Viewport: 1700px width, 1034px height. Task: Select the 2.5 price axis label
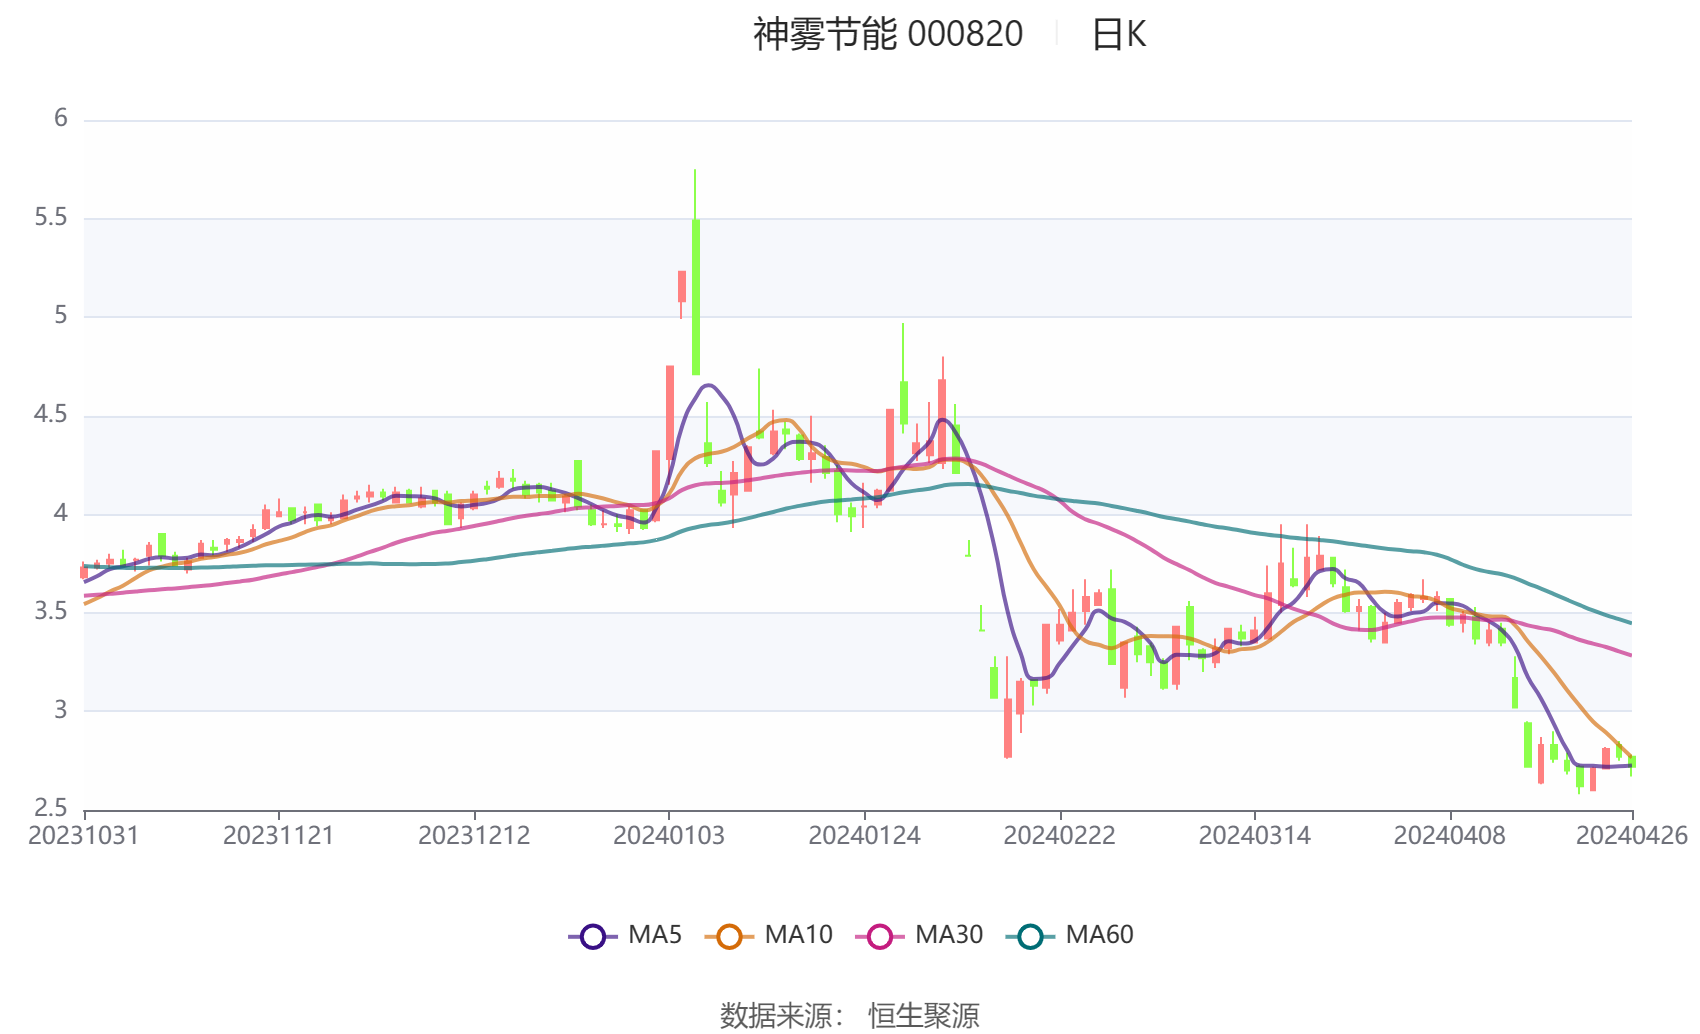(x=51, y=808)
